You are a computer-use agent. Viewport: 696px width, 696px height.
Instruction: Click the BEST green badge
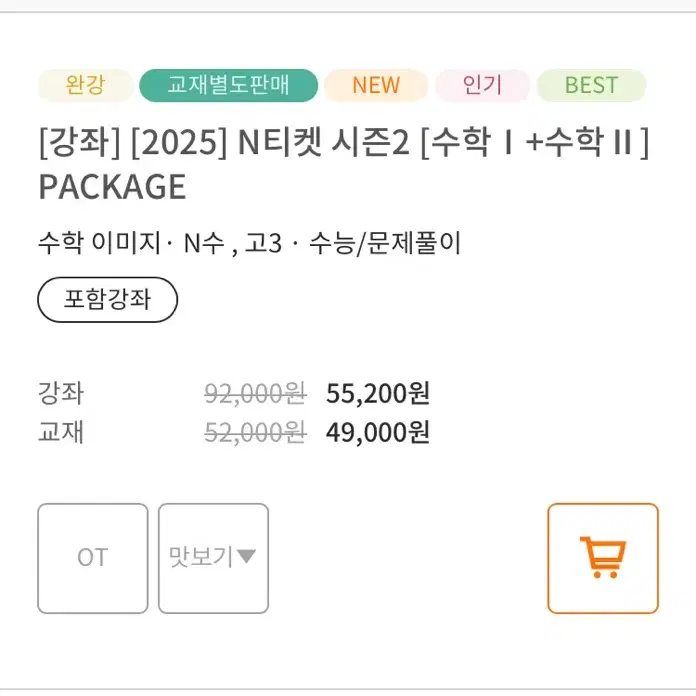point(591,85)
